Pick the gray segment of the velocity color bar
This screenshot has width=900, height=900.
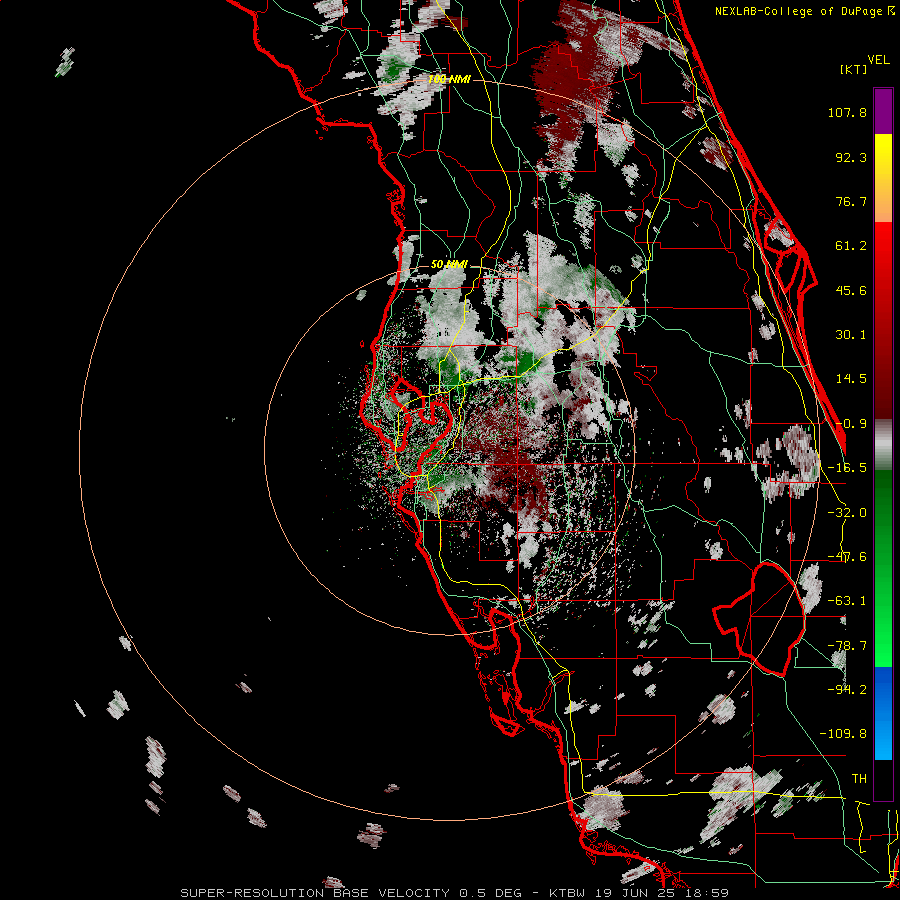tap(883, 445)
